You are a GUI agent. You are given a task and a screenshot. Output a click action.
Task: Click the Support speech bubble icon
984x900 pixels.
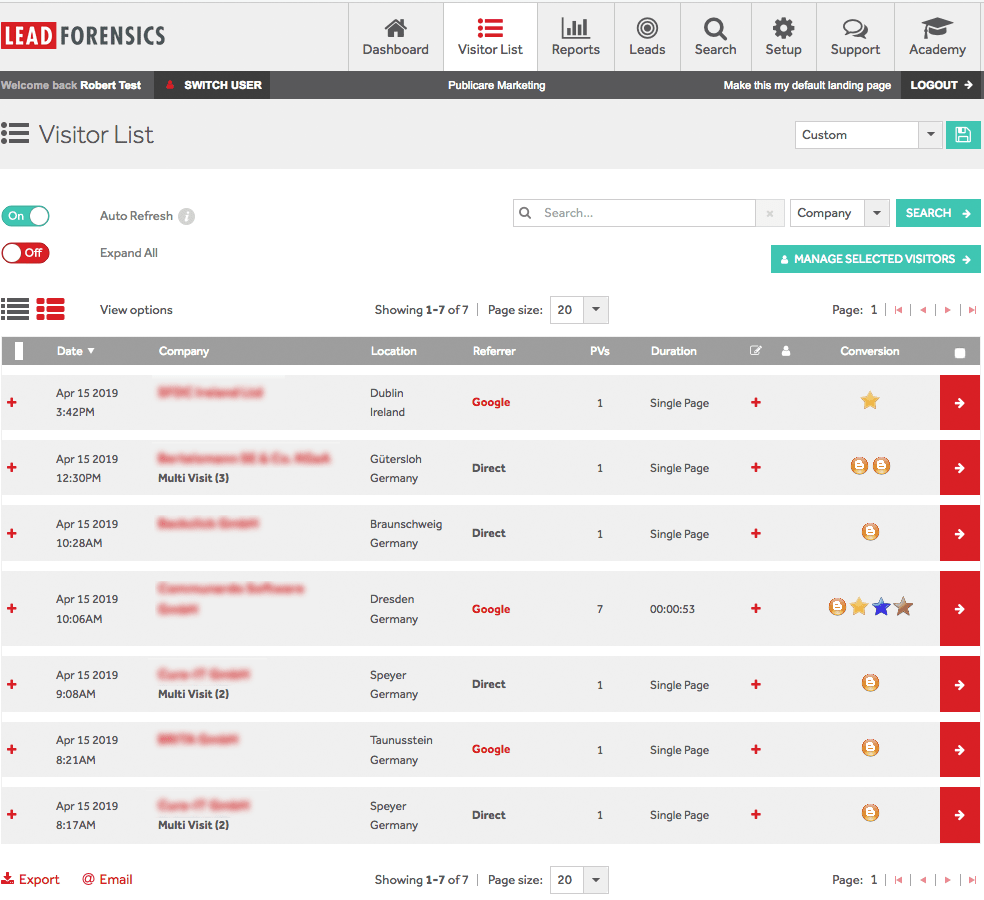coord(855,30)
